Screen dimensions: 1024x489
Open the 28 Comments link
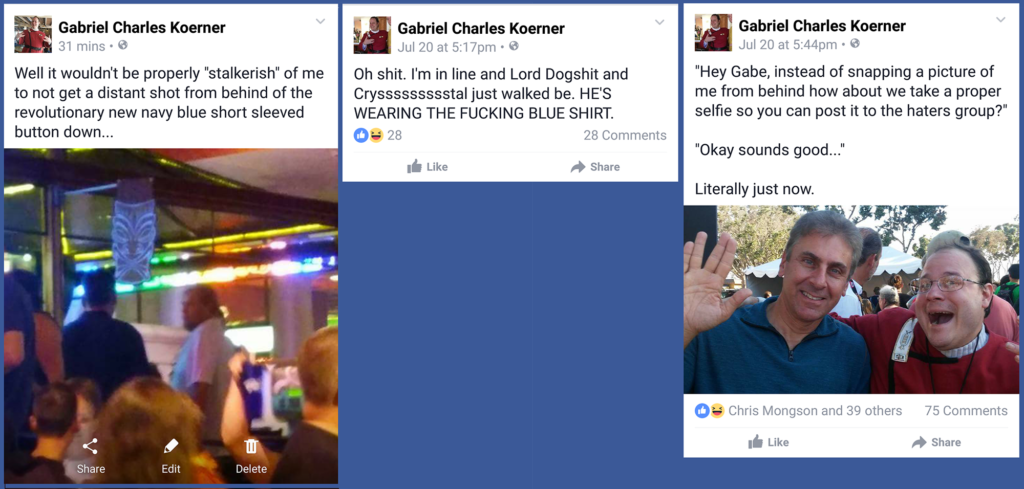tap(625, 135)
